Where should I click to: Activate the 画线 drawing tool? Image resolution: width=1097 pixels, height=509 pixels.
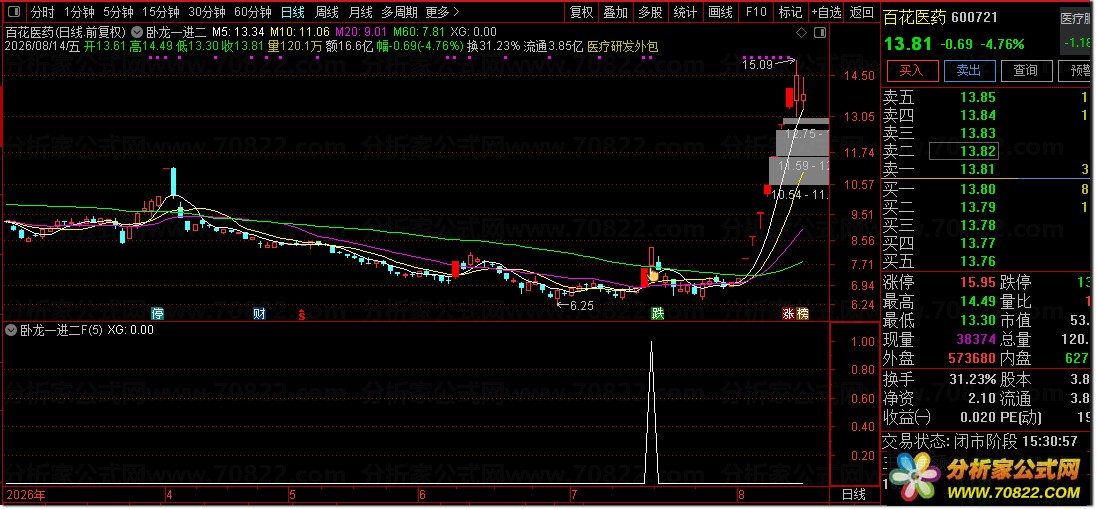click(x=720, y=12)
